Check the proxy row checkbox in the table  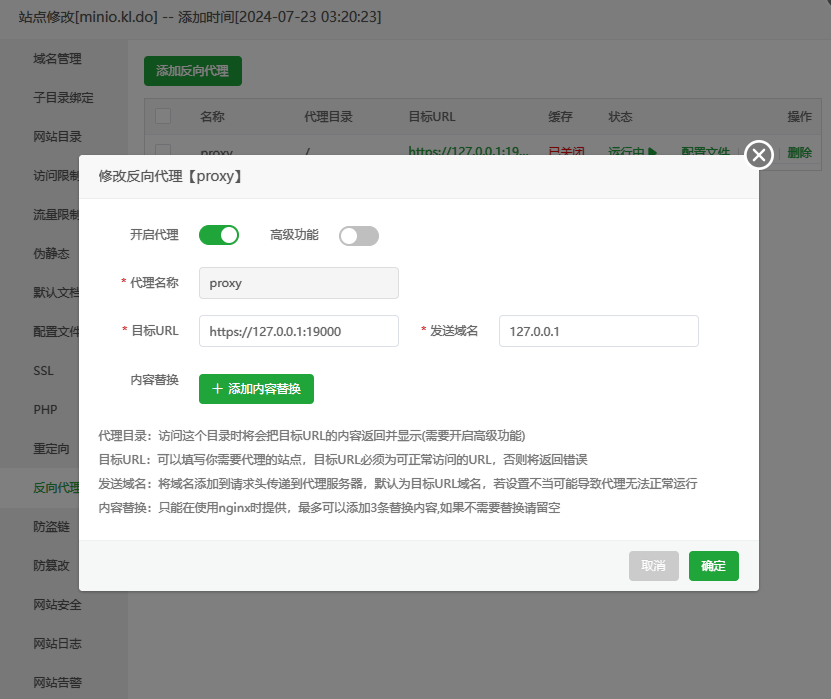coord(163,147)
